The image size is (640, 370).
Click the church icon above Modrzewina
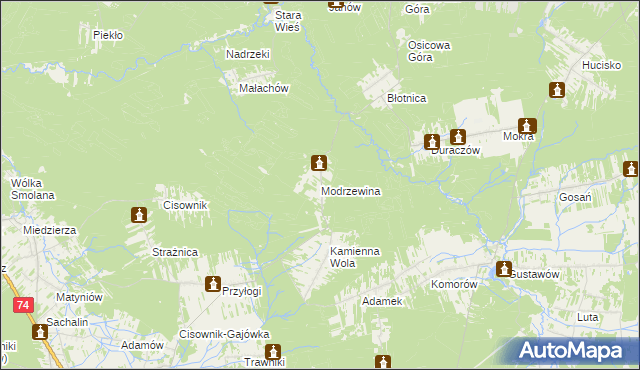click(319, 163)
